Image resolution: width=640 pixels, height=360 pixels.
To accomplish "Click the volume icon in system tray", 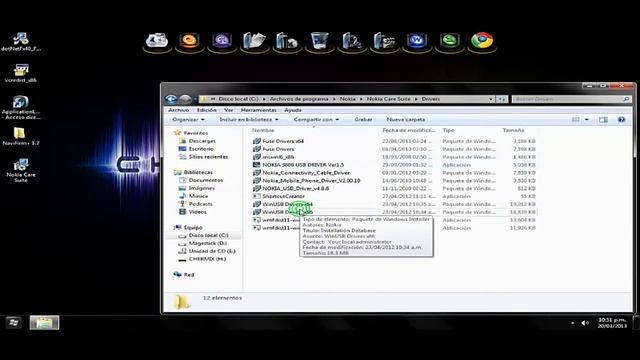I will [584, 323].
